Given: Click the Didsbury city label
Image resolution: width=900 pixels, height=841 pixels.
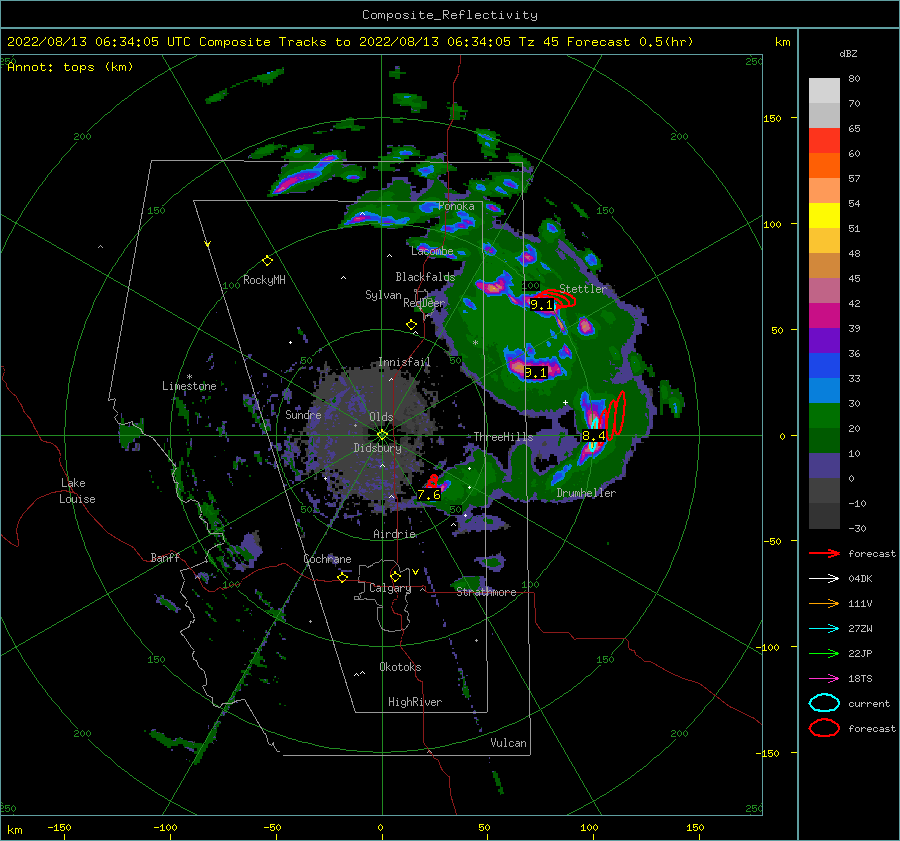Looking at the screenshot, I should coord(378,448).
